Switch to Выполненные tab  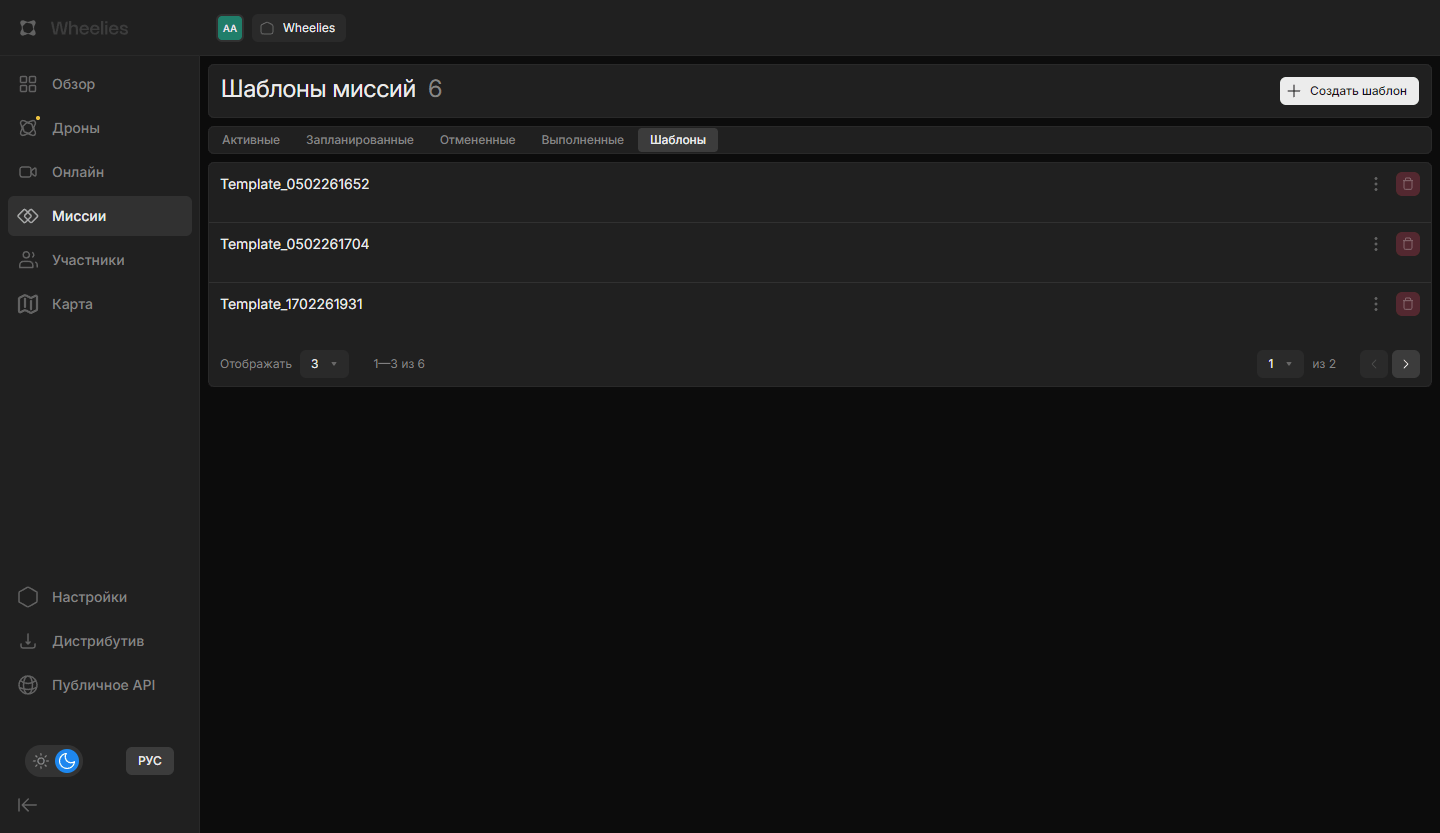point(582,140)
